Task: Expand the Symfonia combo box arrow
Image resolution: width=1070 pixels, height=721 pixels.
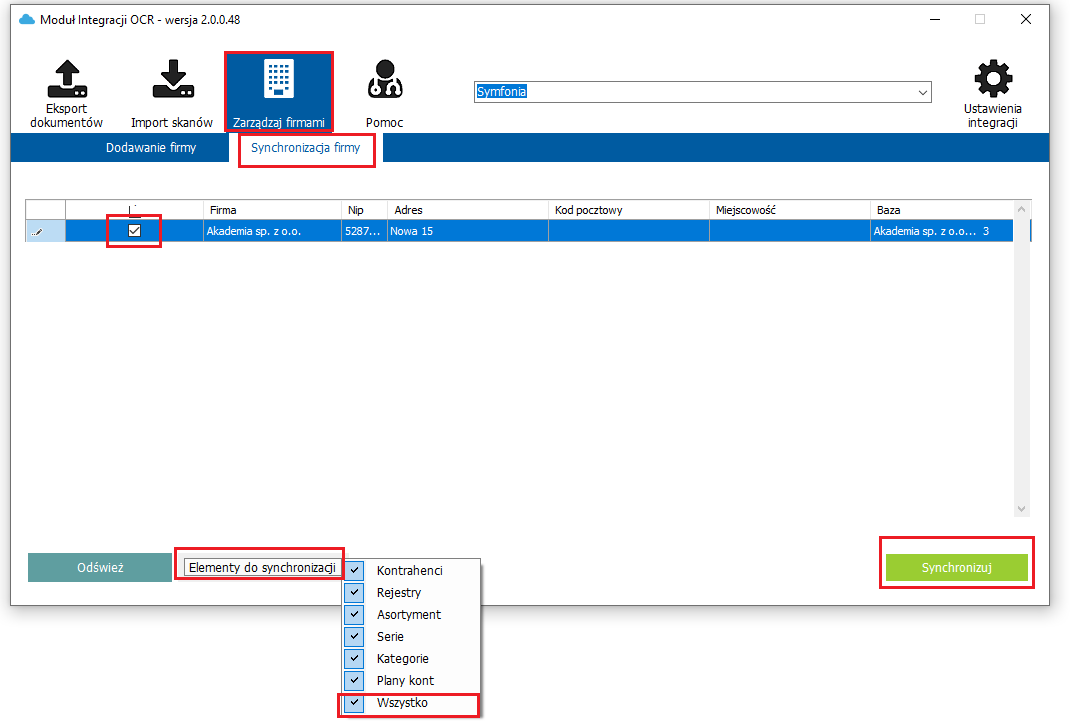Action: [923, 92]
